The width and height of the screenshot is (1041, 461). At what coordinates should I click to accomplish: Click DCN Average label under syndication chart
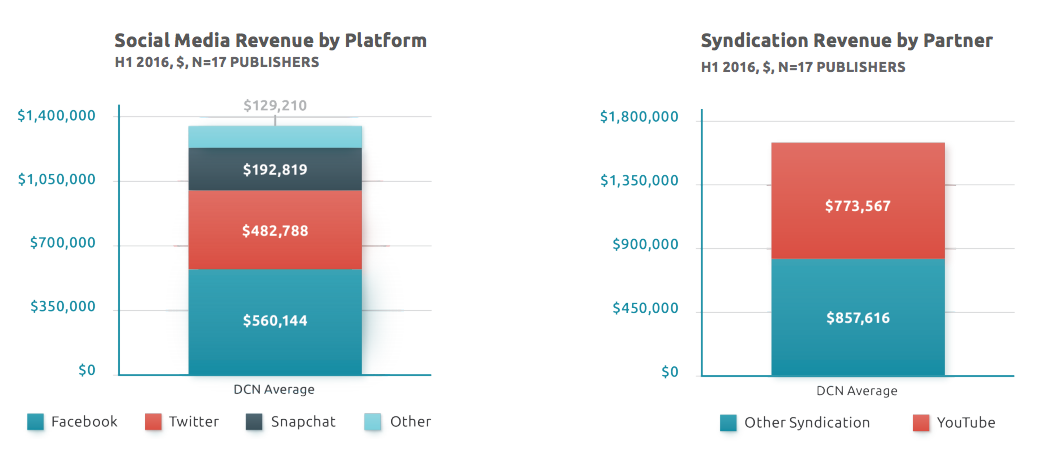click(857, 391)
